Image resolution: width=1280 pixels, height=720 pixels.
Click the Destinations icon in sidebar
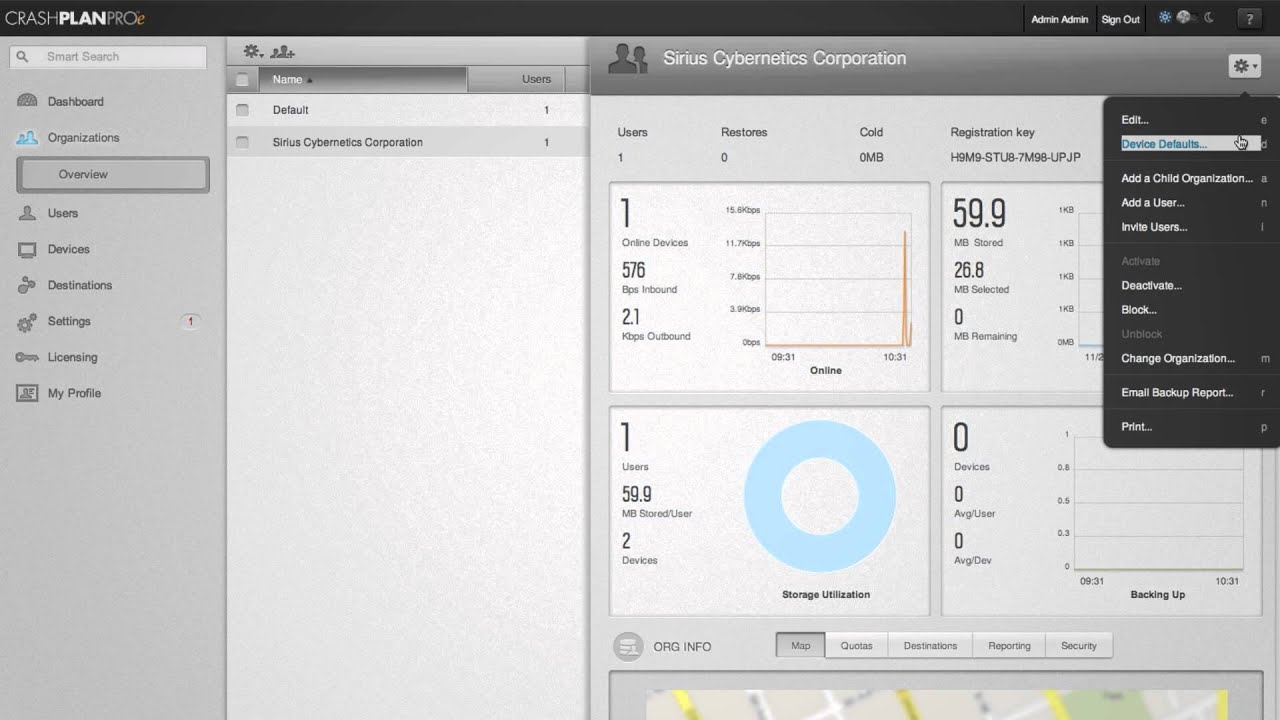27,285
